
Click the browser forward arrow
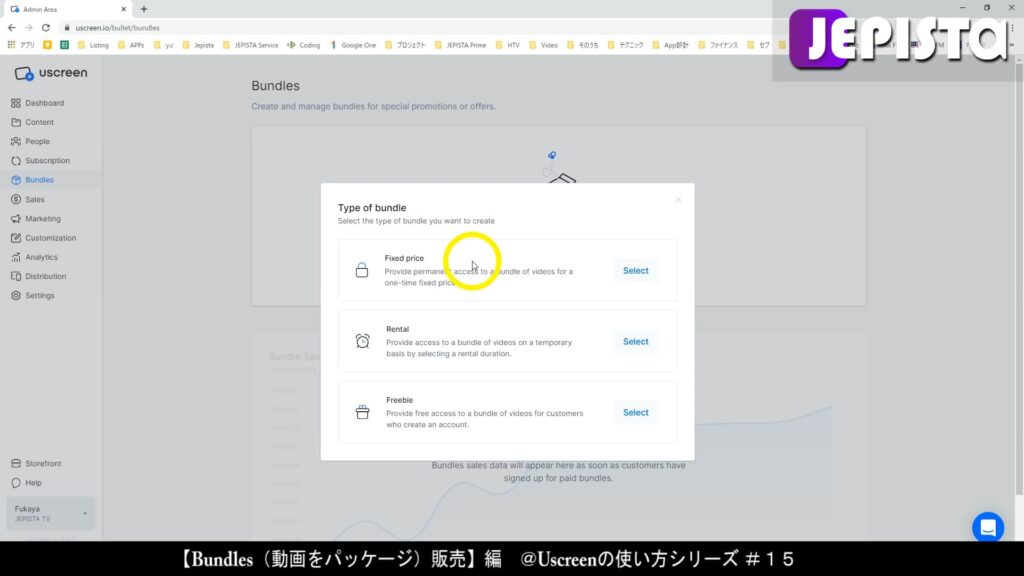pos(29,28)
